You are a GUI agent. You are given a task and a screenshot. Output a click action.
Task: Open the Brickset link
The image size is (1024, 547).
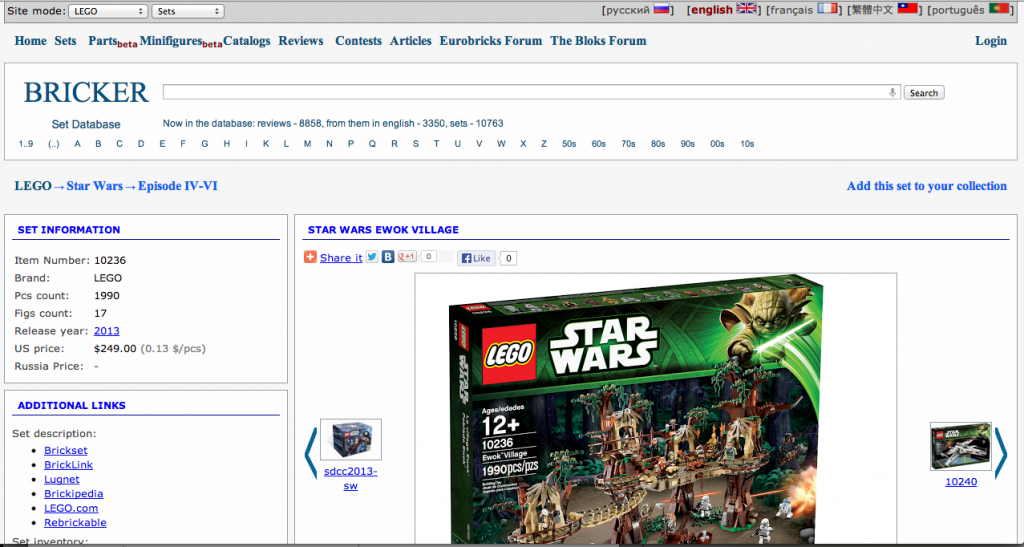coord(65,450)
